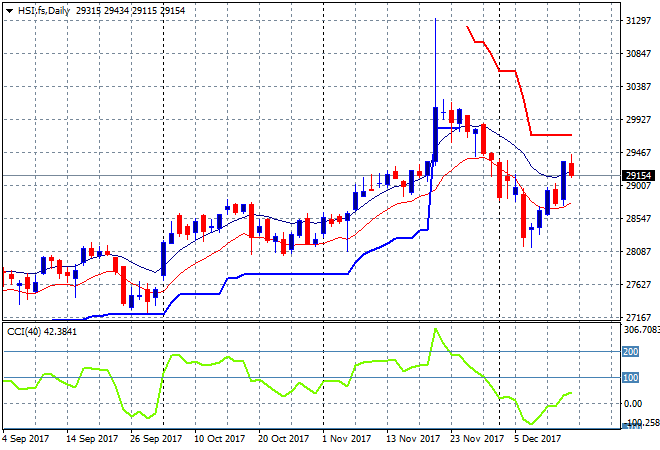Click the 306.7083 CCI scale label

[641, 329]
